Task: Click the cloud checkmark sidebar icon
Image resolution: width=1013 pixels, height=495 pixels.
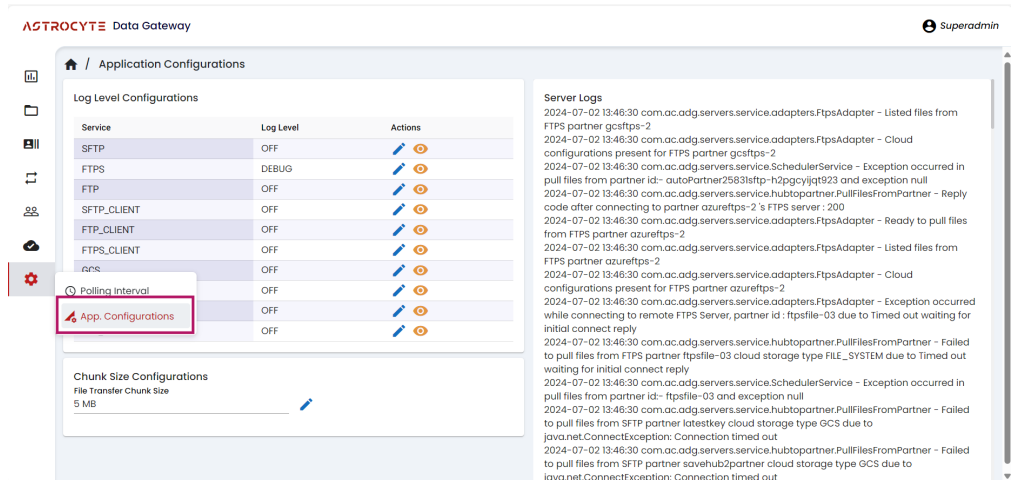Action: pos(31,245)
